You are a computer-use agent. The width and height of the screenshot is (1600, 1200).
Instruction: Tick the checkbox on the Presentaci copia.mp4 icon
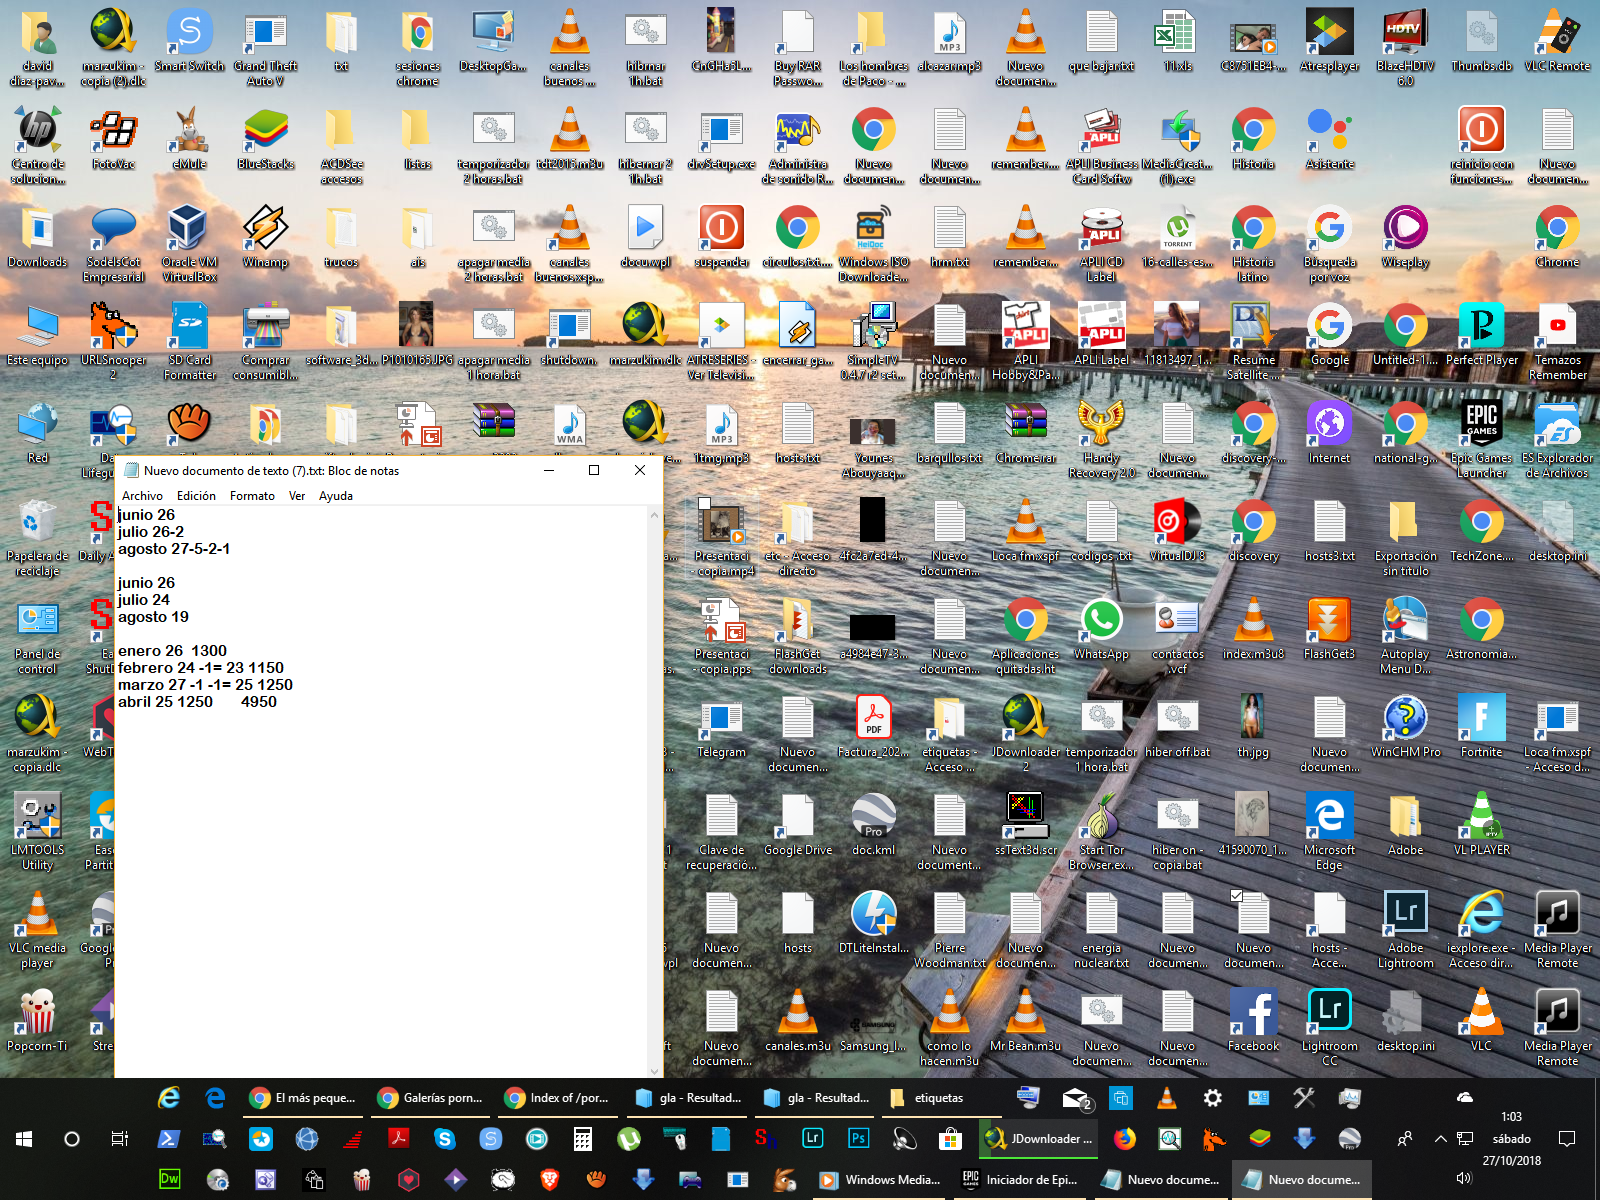(705, 504)
